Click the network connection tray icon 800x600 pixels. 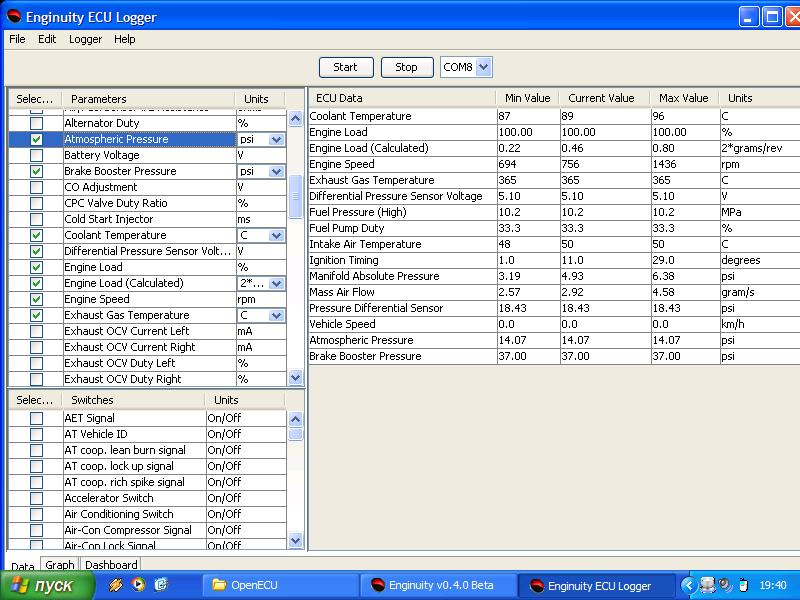click(708, 585)
